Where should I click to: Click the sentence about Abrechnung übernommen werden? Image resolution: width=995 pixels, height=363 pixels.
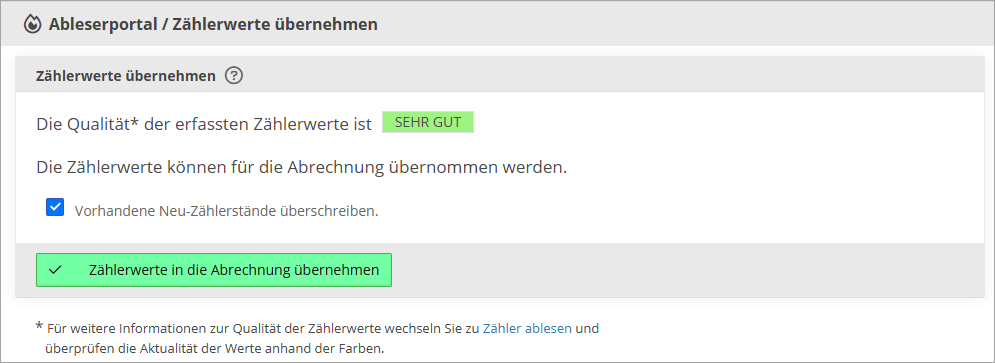coord(301,168)
